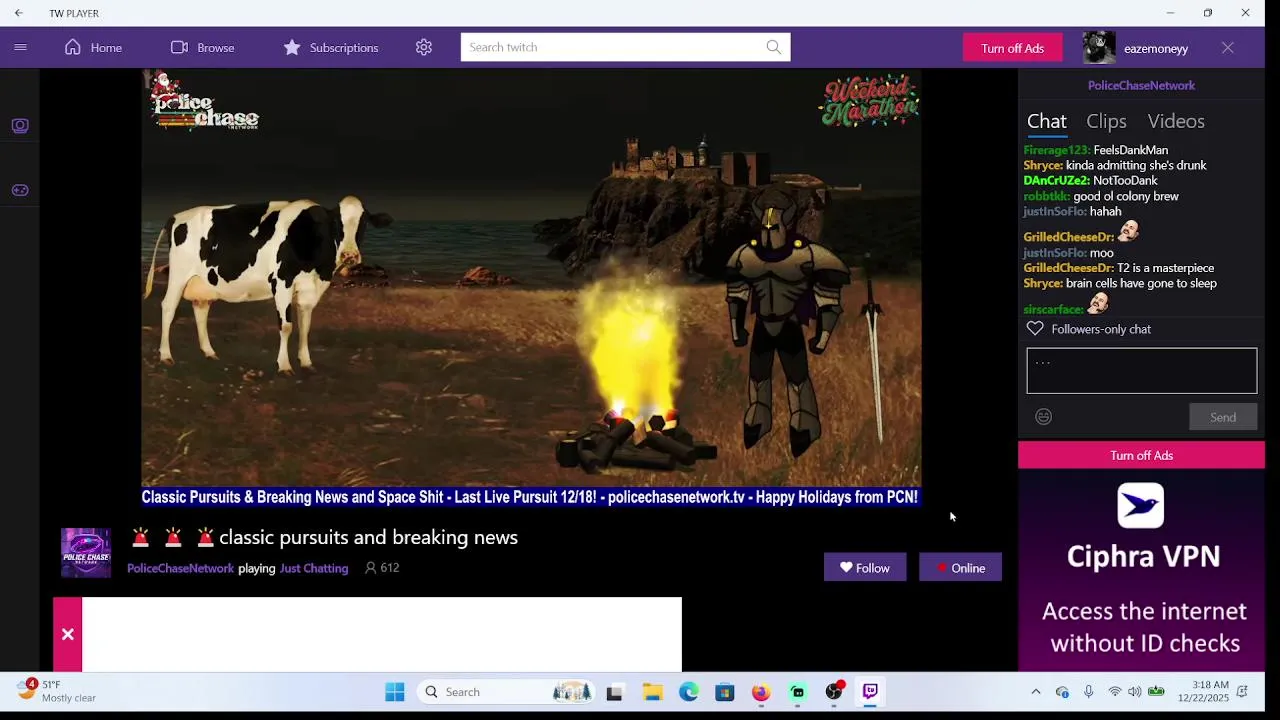The width and height of the screenshot is (1280, 720).
Task: Open Task View in taskbar
Action: [x=615, y=692]
